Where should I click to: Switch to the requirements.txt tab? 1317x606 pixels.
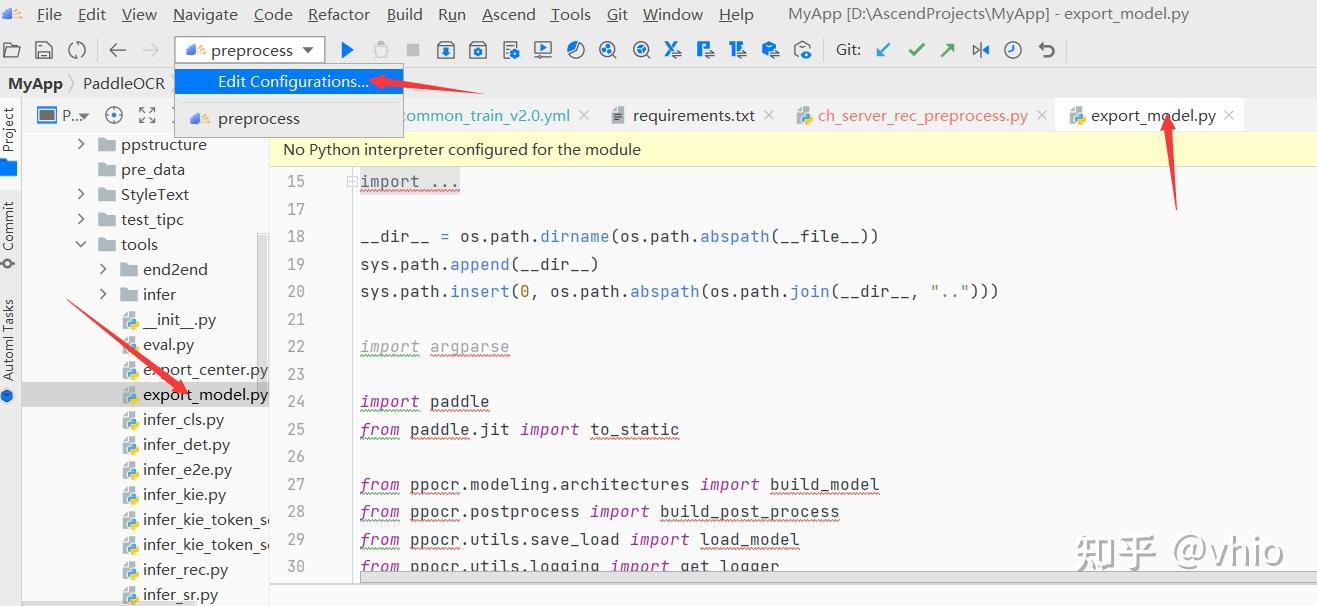point(693,114)
